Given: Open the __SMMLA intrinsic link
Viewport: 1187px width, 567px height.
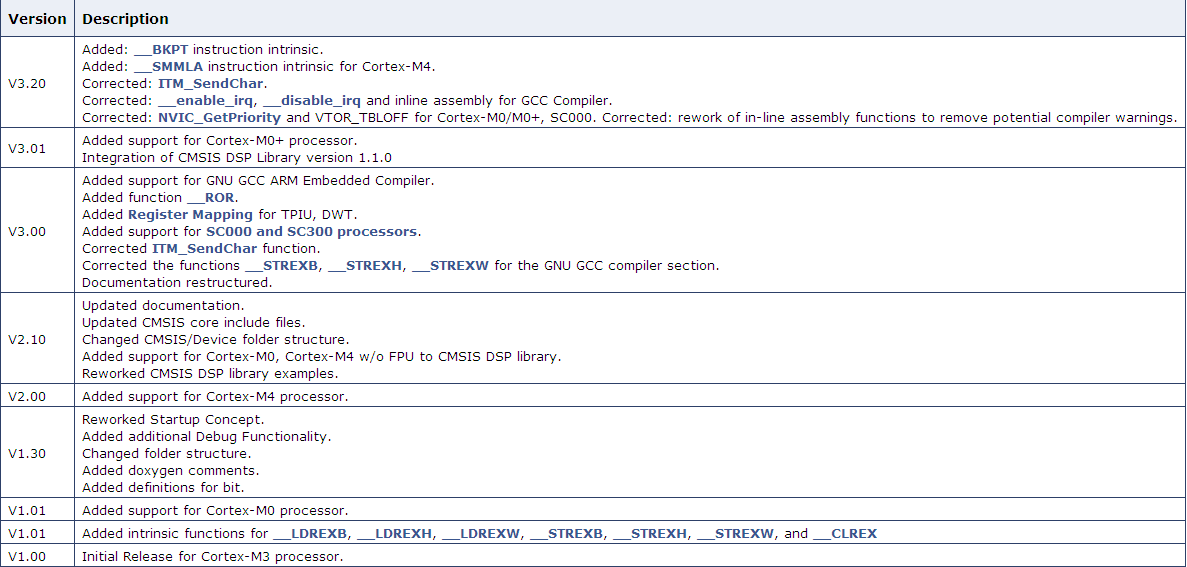Looking at the screenshot, I should coord(168,67).
